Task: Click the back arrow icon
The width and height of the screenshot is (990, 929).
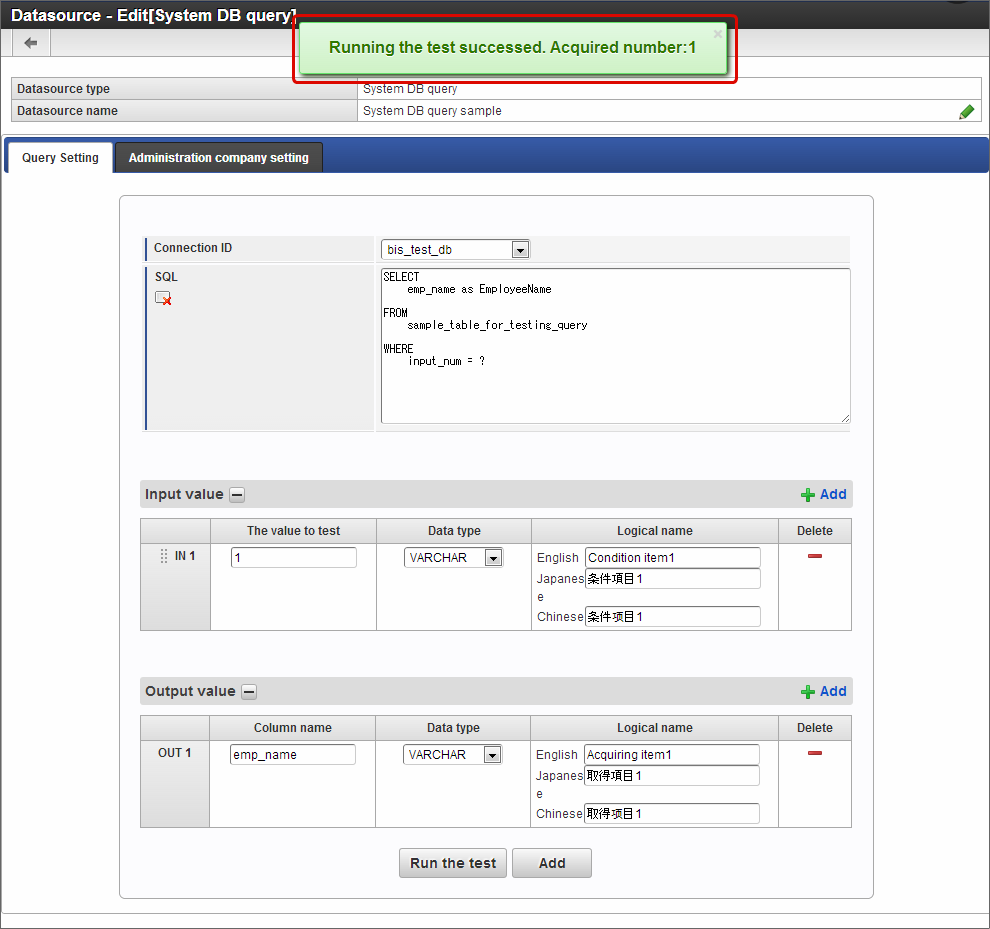Action: point(30,43)
